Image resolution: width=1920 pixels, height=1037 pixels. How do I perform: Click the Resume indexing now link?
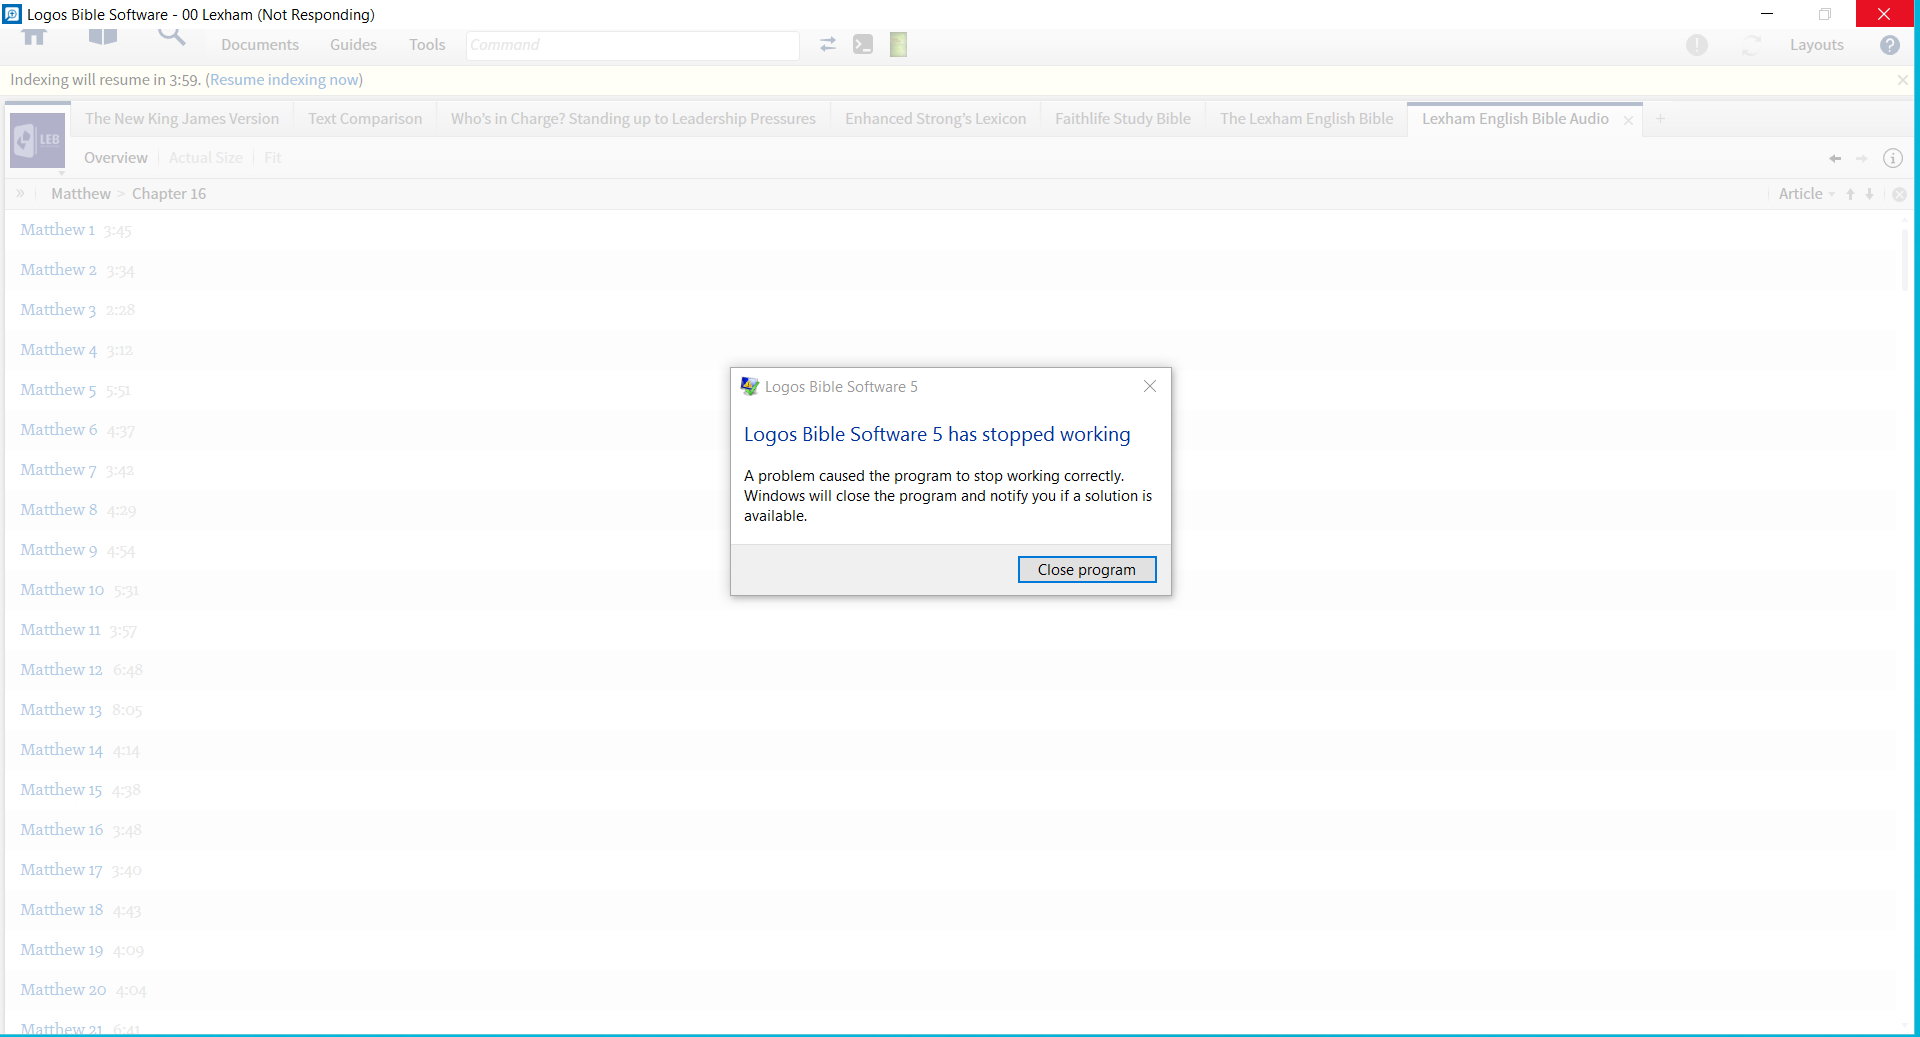[284, 80]
